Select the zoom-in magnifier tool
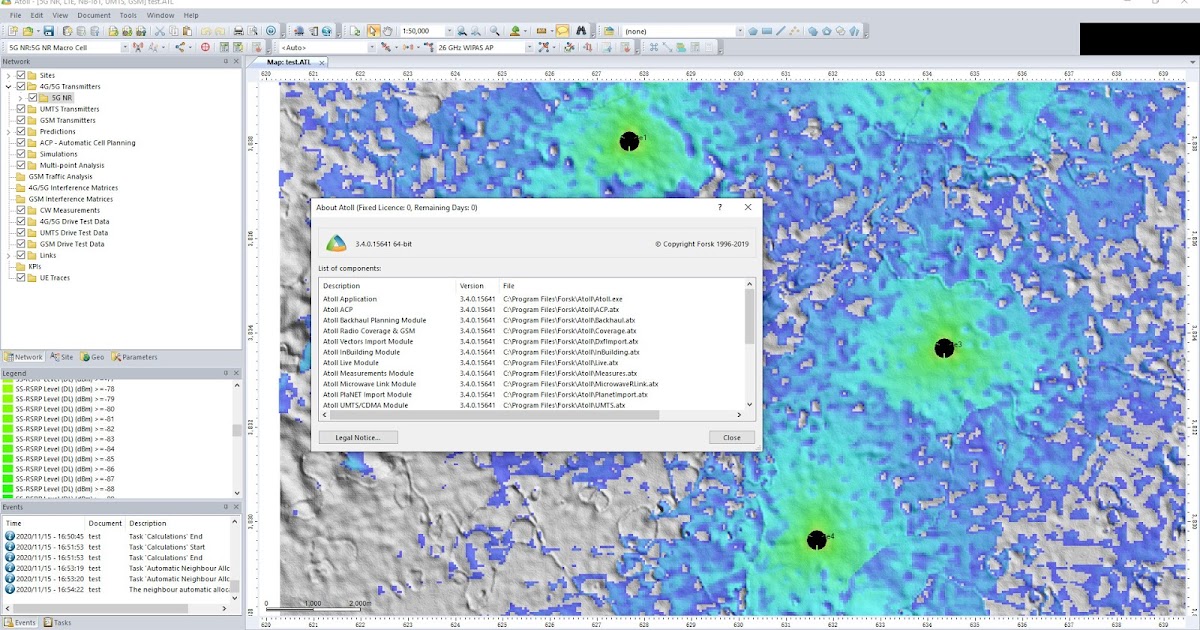The height and width of the screenshot is (630, 1200). pos(461,31)
